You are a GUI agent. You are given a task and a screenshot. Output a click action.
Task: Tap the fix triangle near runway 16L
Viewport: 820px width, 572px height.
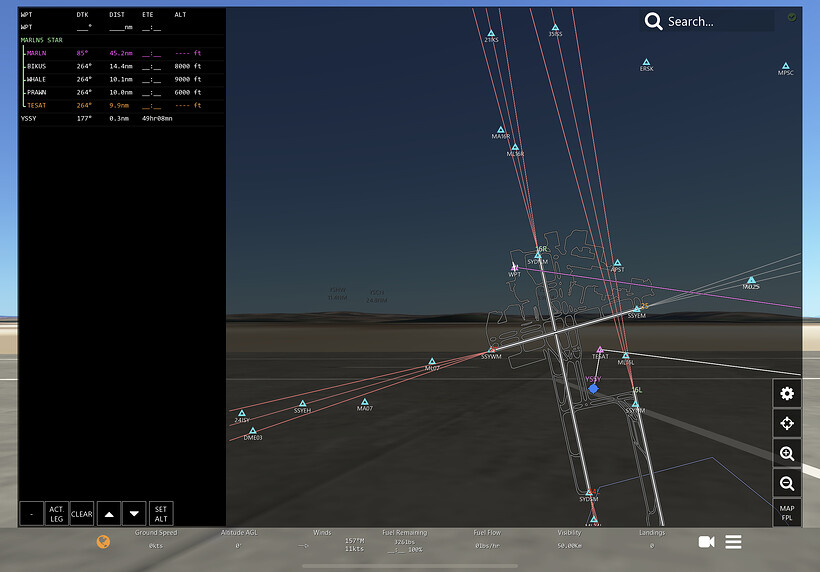[635, 404]
